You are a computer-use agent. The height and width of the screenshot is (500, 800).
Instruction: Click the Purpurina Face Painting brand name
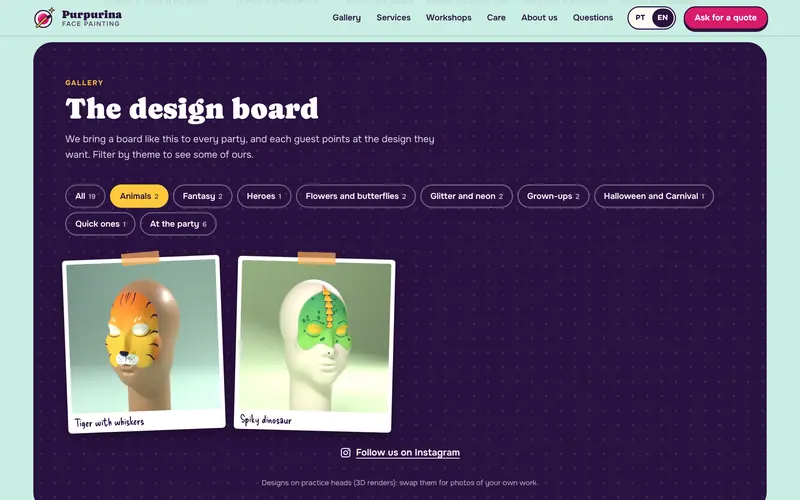tap(92, 18)
